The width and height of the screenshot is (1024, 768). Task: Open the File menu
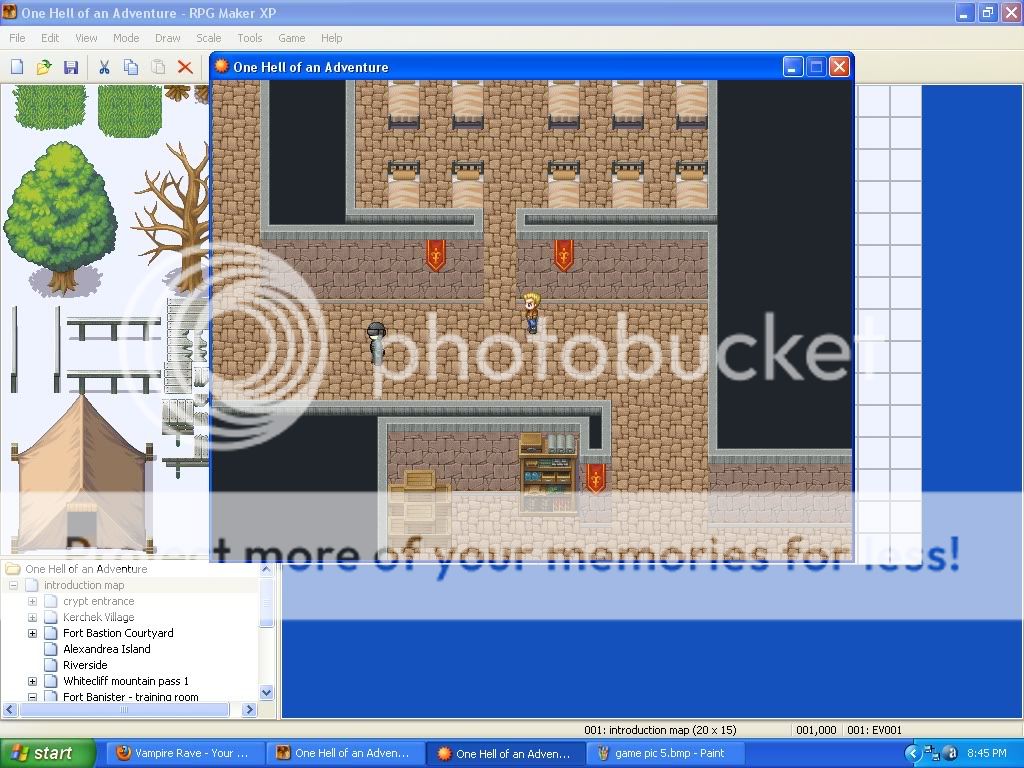click(18, 38)
